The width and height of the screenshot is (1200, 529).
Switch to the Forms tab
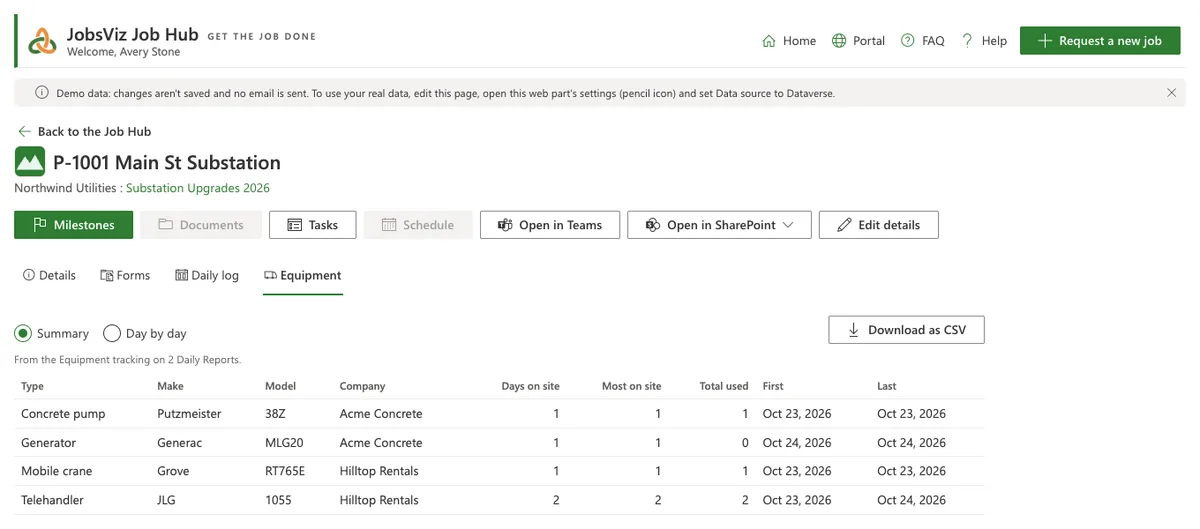click(x=125, y=275)
